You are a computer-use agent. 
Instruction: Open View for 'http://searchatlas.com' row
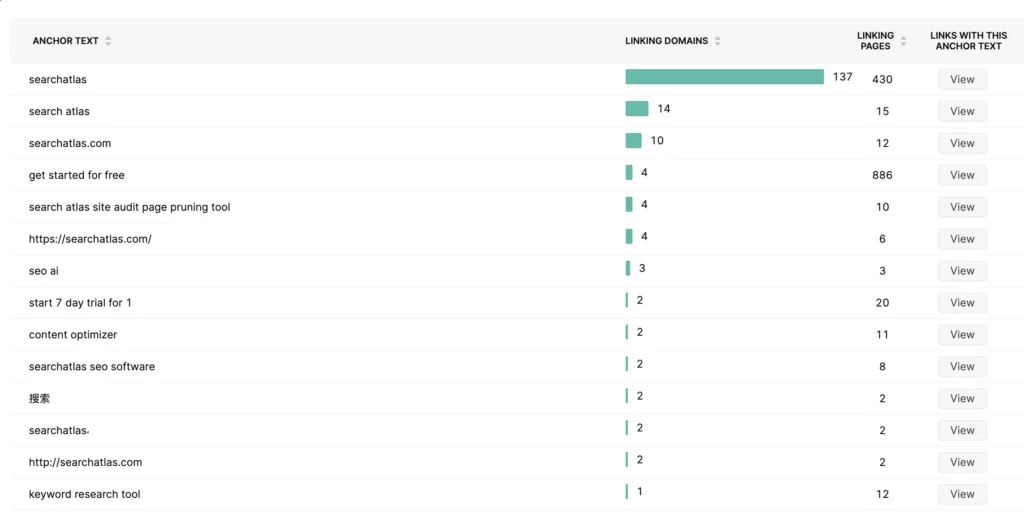(962, 462)
